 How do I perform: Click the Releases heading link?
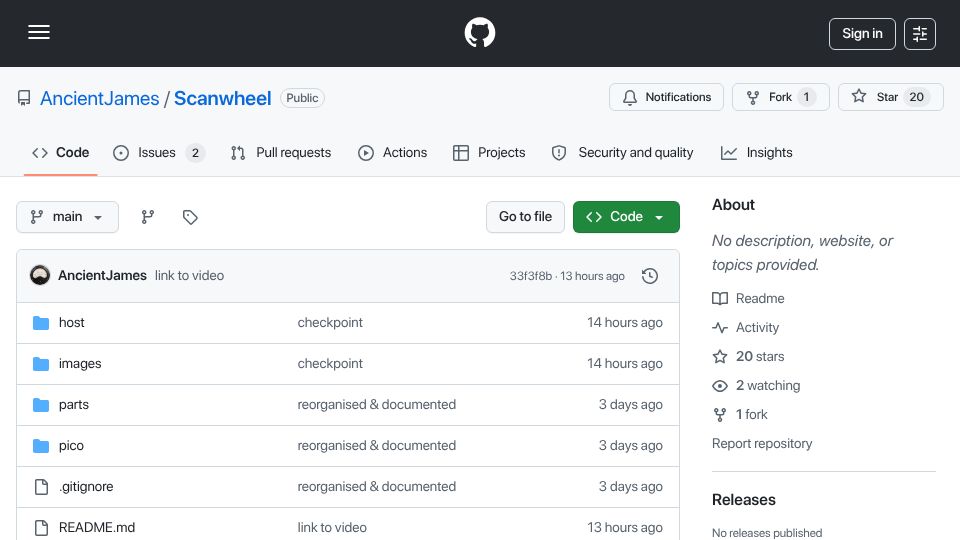[x=743, y=500]
